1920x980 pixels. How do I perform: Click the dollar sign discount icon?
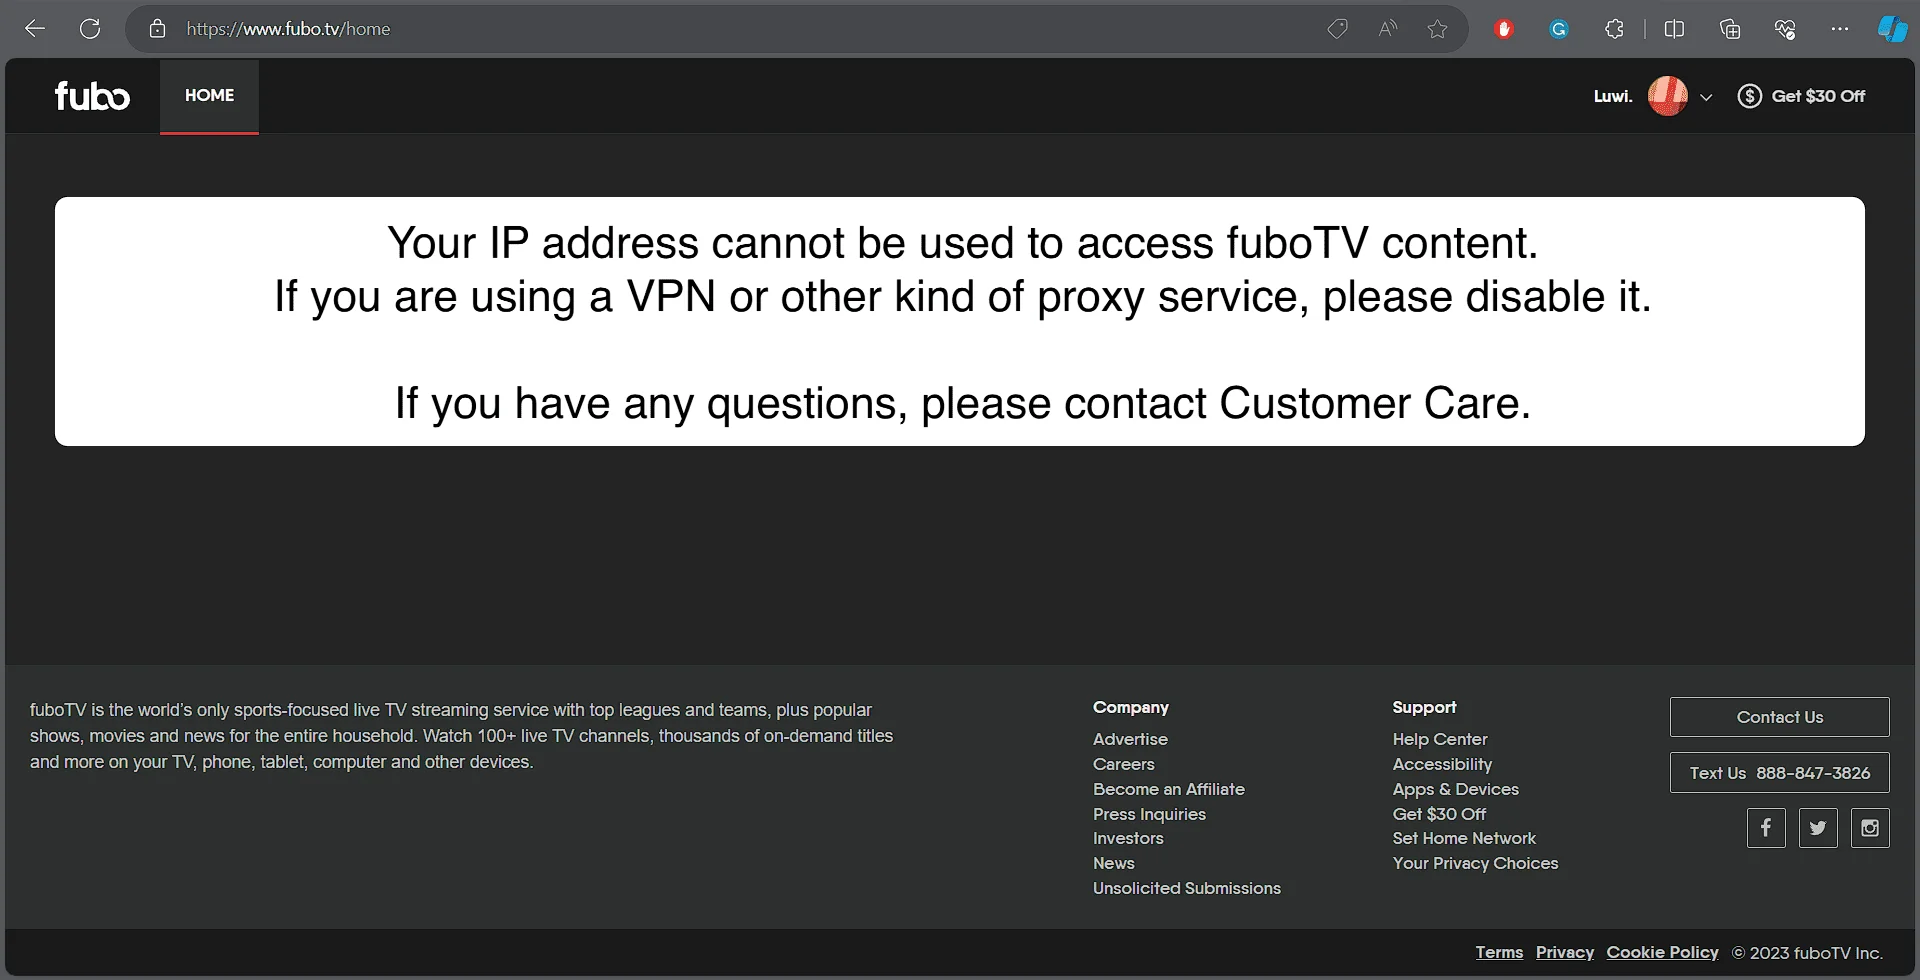[x=1749, y=96]
